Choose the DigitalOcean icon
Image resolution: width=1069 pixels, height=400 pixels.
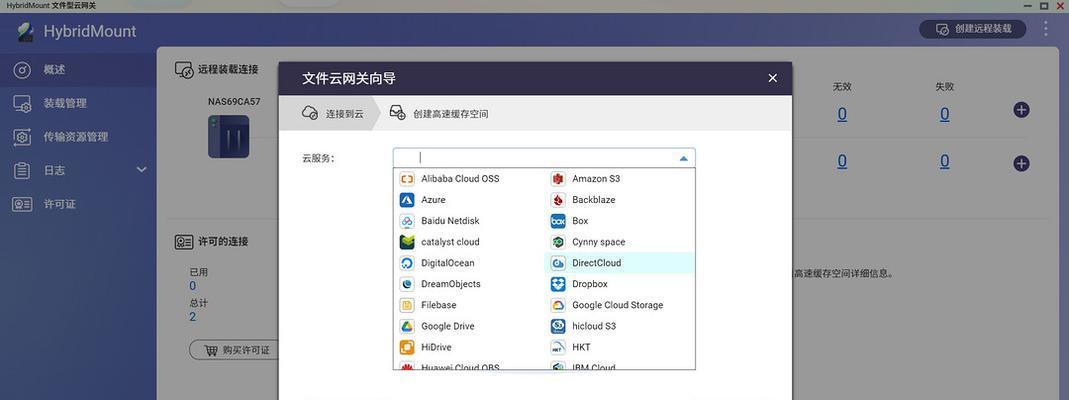(x=407, y=263)
